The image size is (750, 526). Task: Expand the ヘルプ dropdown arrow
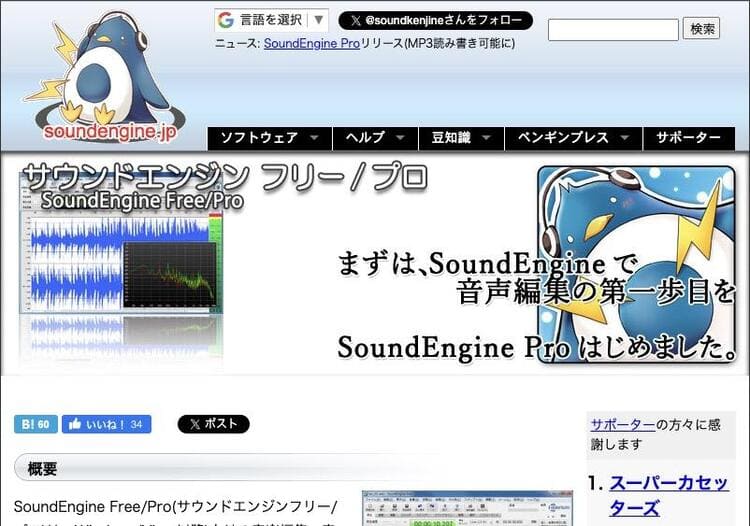pyautogui.click(x=400, y=138)
